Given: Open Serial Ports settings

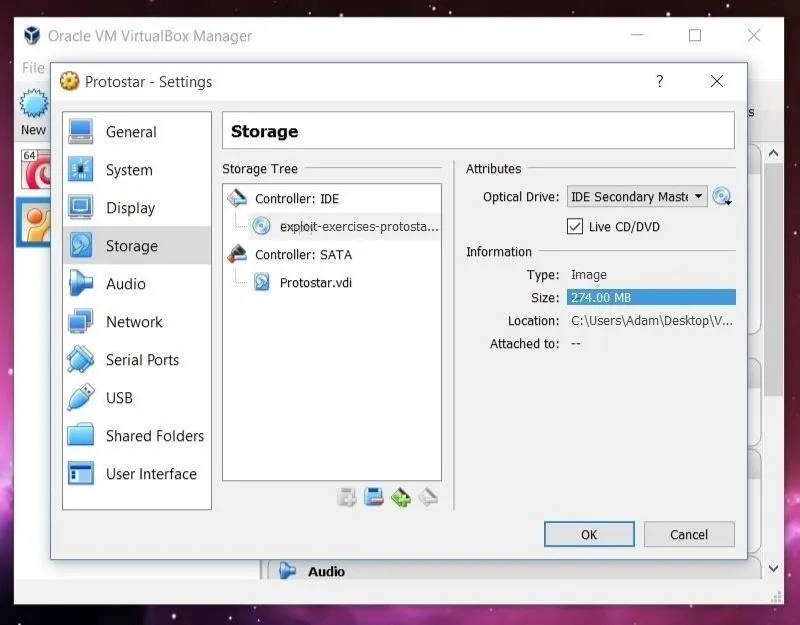Looking at the screenshot, I should [x=137, y=360].
